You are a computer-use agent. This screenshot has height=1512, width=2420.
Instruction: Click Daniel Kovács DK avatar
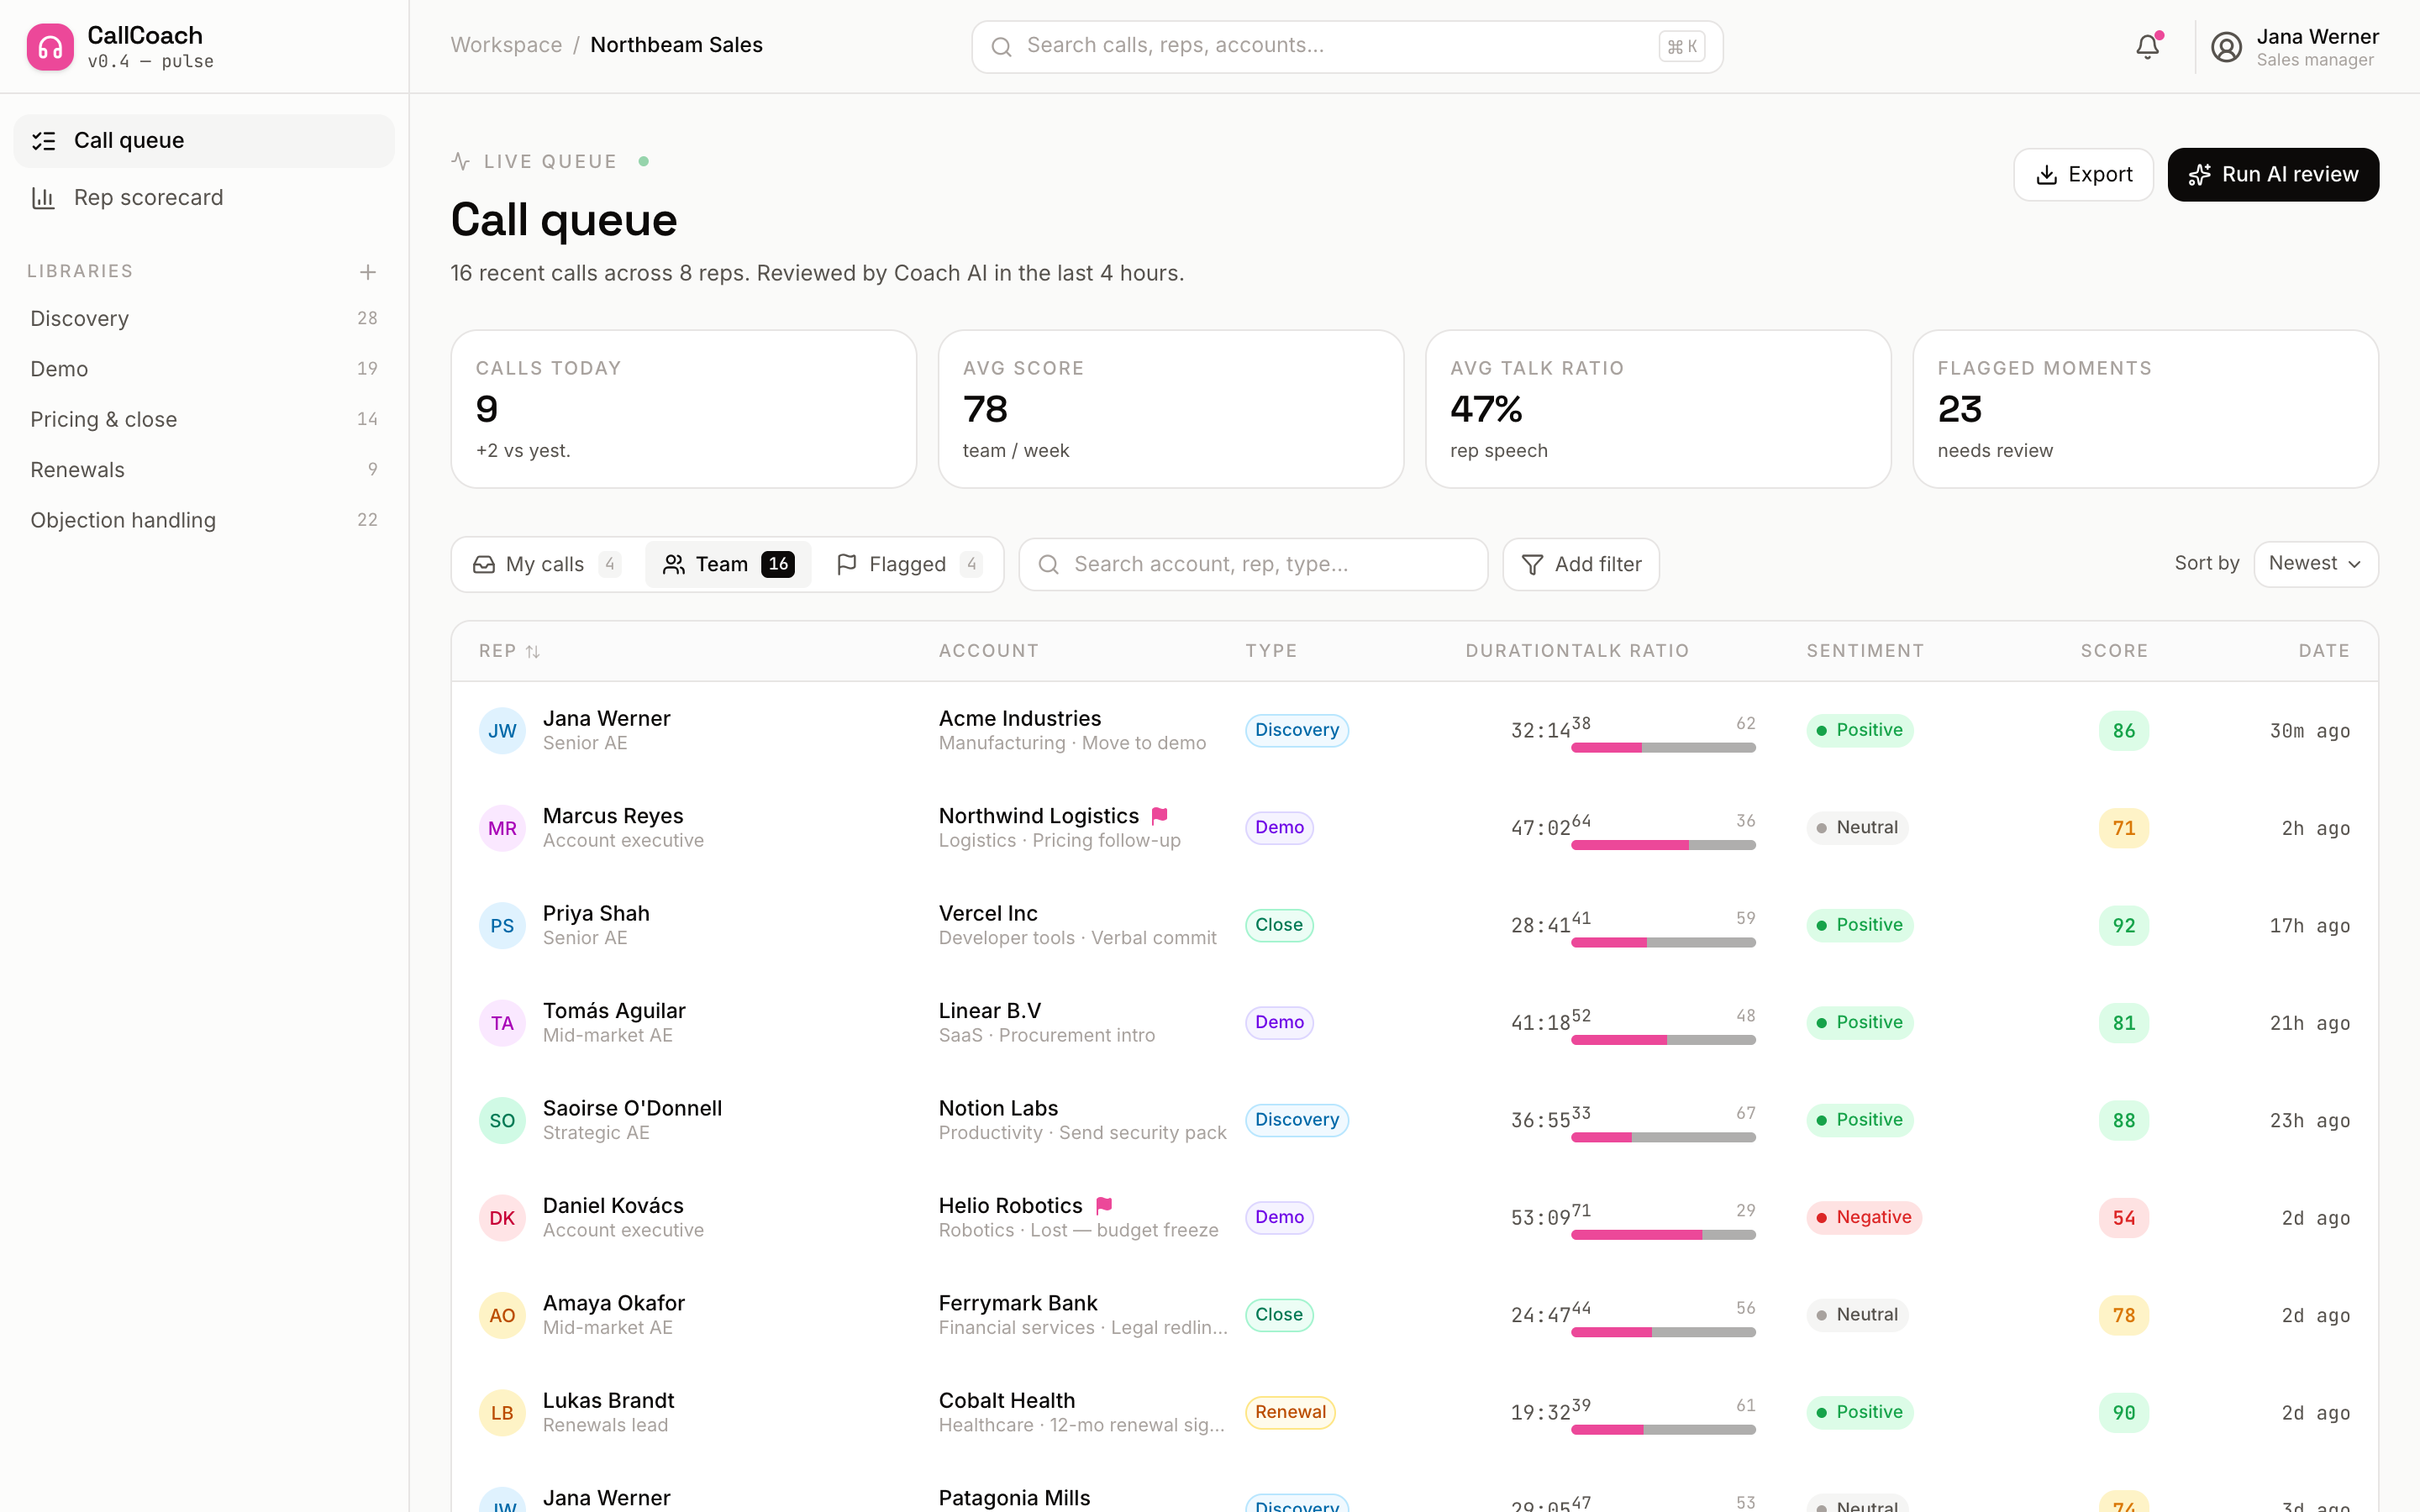click(x=502, y=1218)
